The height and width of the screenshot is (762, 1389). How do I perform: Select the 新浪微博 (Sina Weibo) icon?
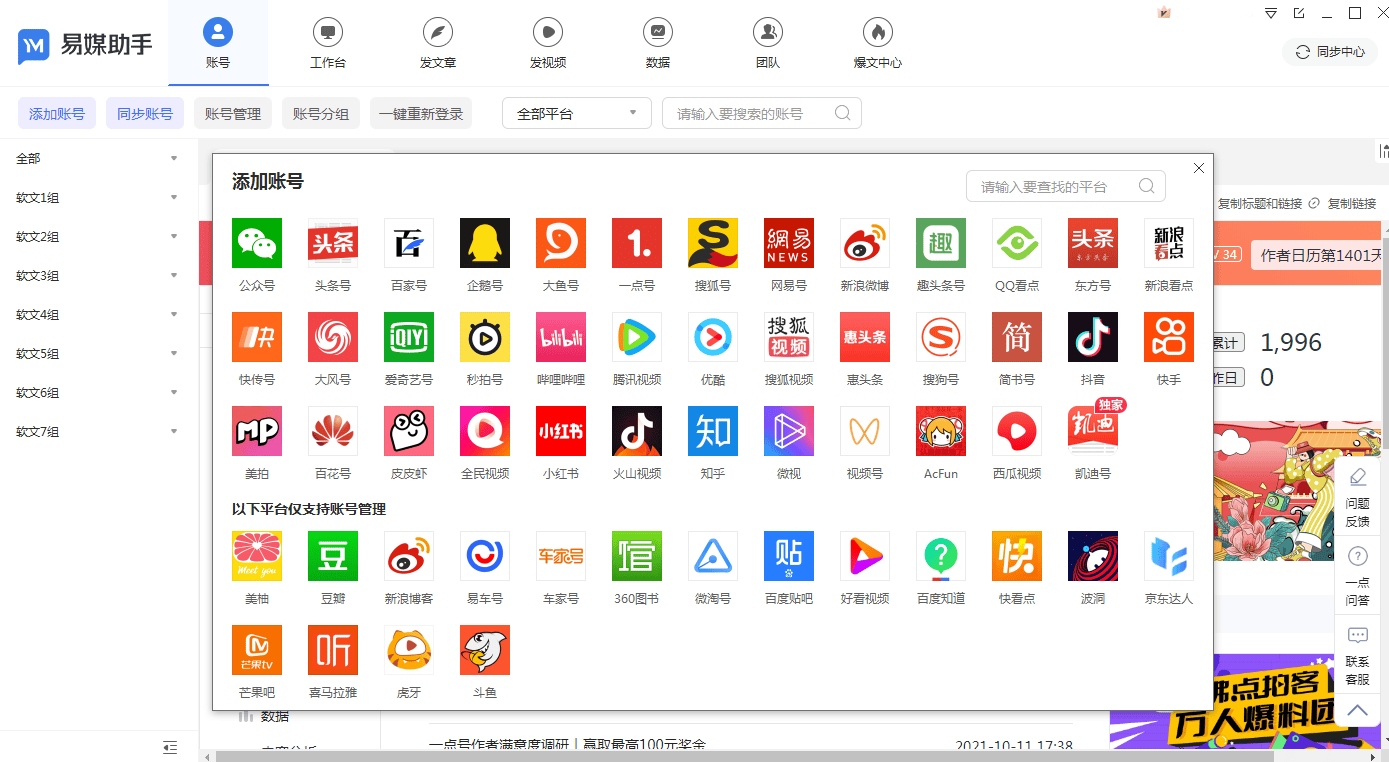[x=864, y=242]
